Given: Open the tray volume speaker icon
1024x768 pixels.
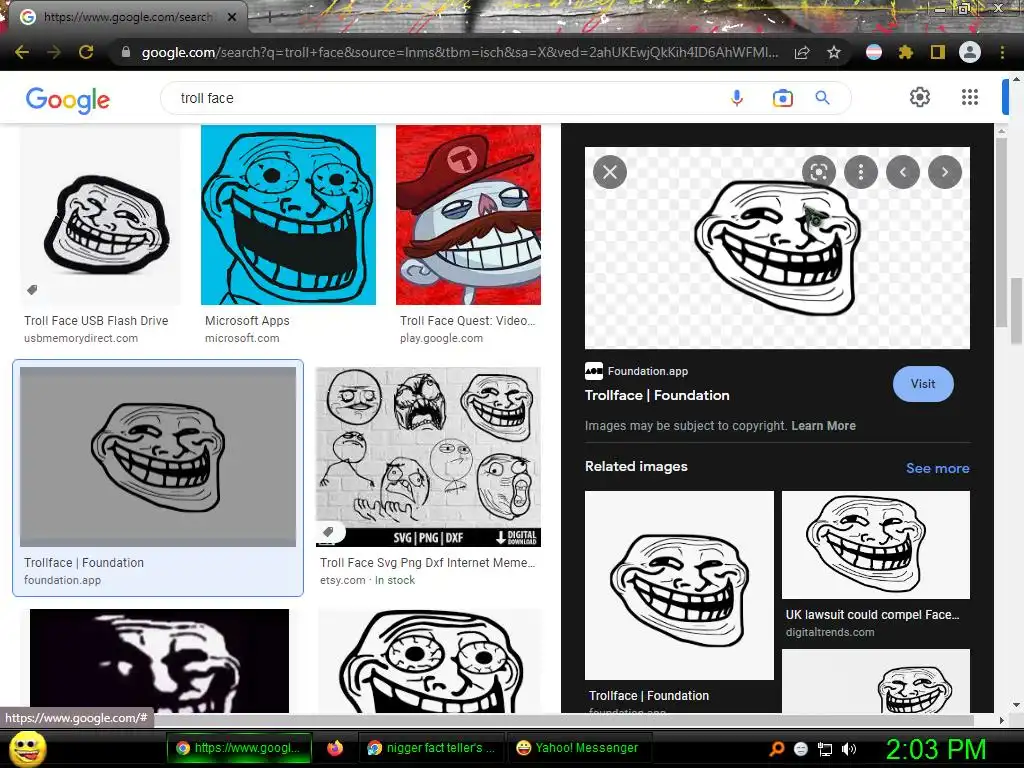Looking at the screenshot, I should click(848, 749).
